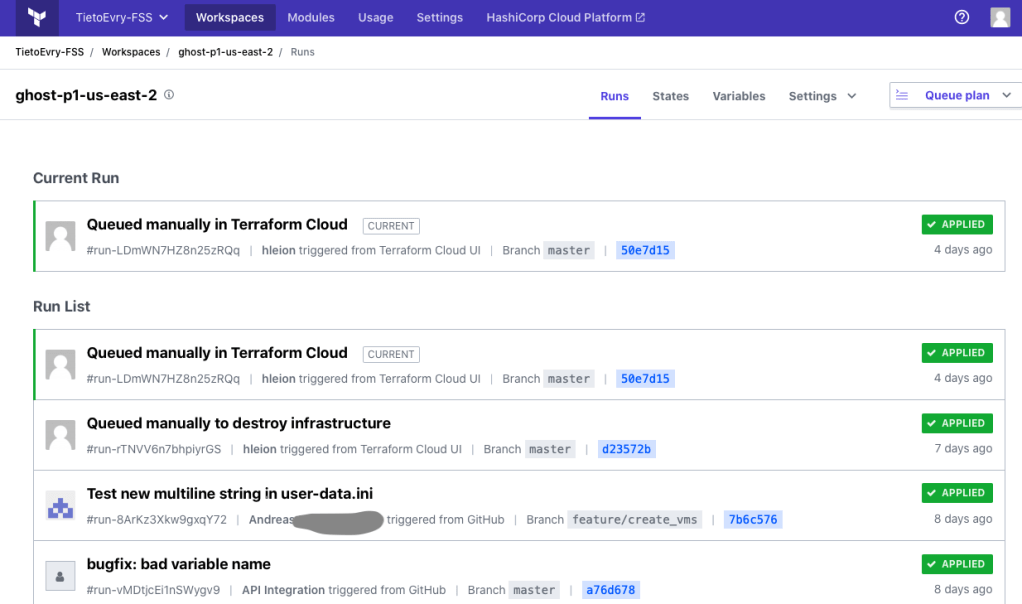Open commit 7b6c576 link
Screen dimensions: 1022x604
pos(752,520)
